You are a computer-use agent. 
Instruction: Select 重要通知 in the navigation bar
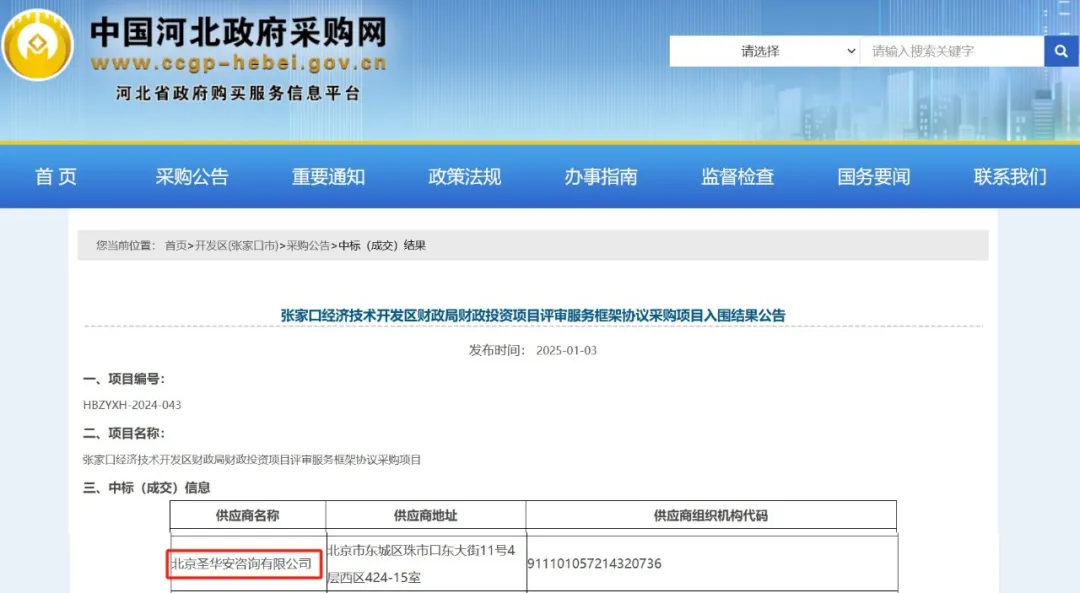[x=328, y=177]
